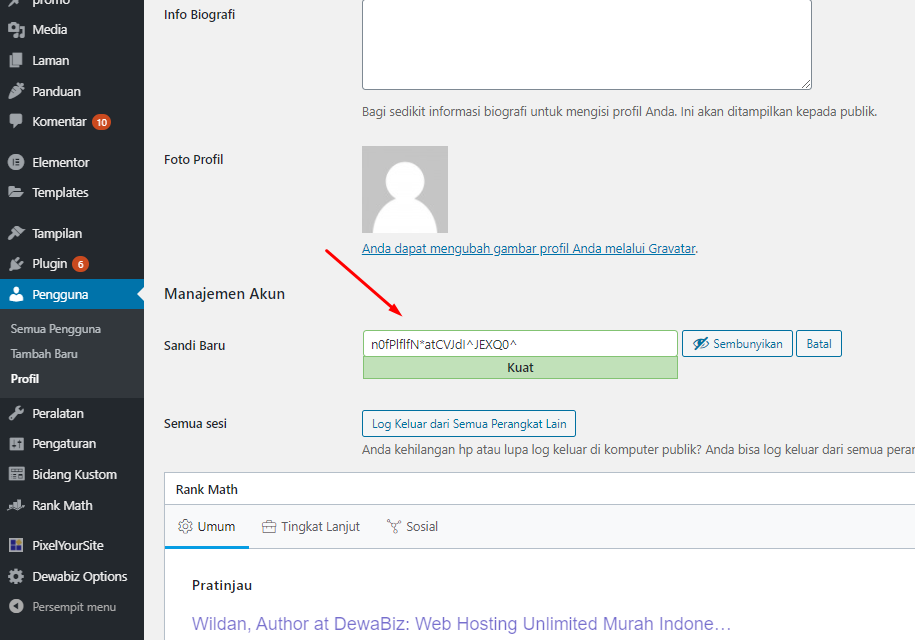The image size is (915, 640).
Task: Click inside the Info Biografi textarea
Action: click(x=586, y=44)
